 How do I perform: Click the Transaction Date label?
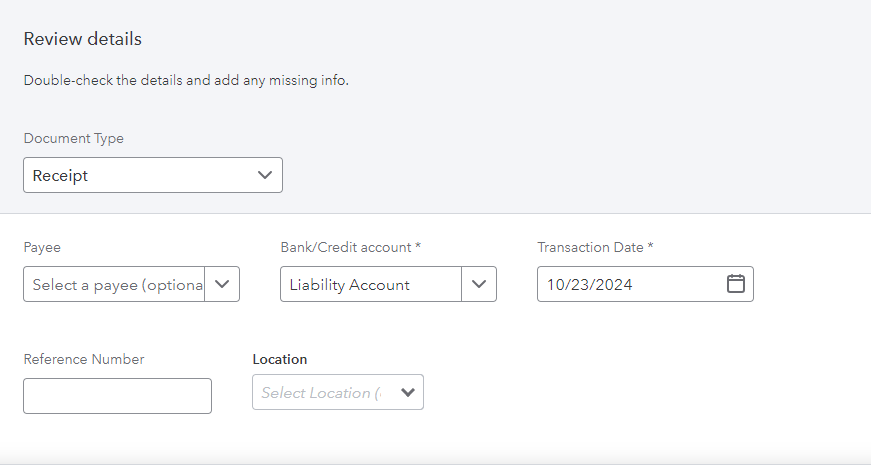point(595,247)
